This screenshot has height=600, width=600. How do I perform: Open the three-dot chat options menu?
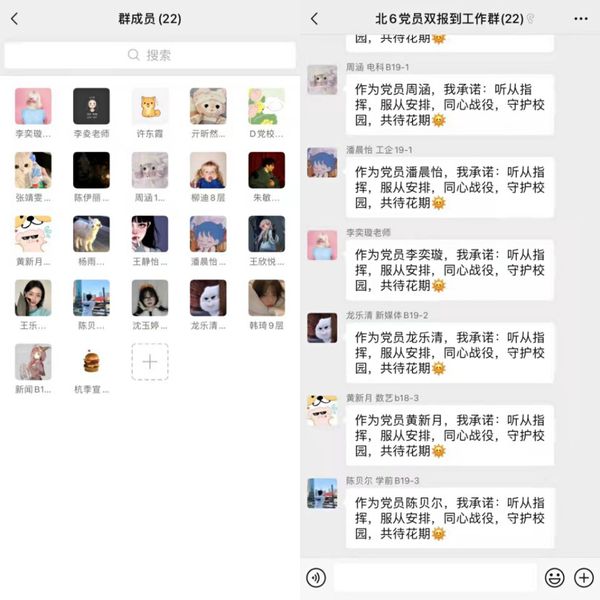[580, 18]
